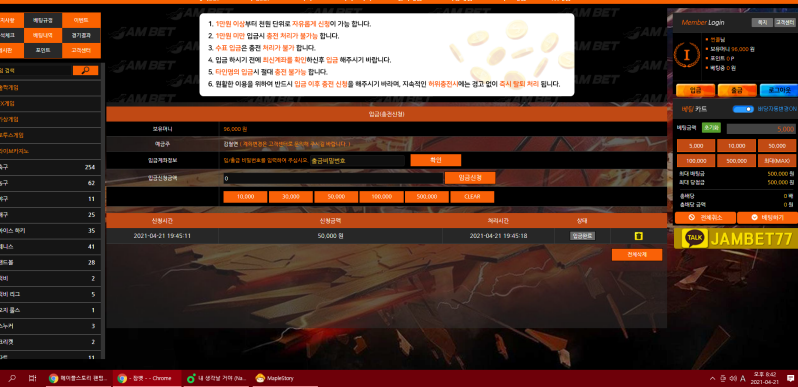798x387 pixels.
Task: Click the Windows taskbar search icon
Action: (12, 378)
